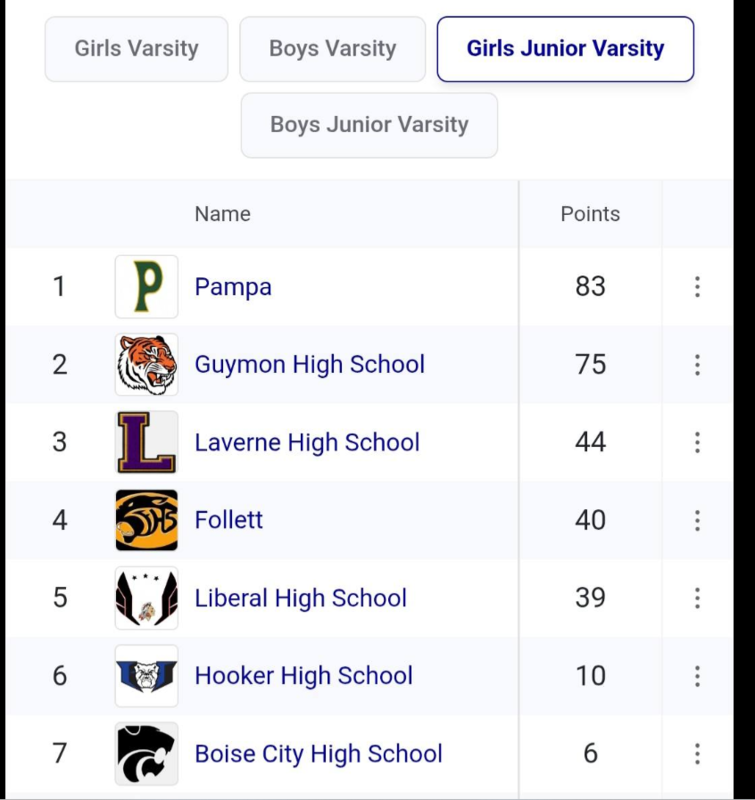Click the Name column header
755x800 pixels.
(222, 214)
